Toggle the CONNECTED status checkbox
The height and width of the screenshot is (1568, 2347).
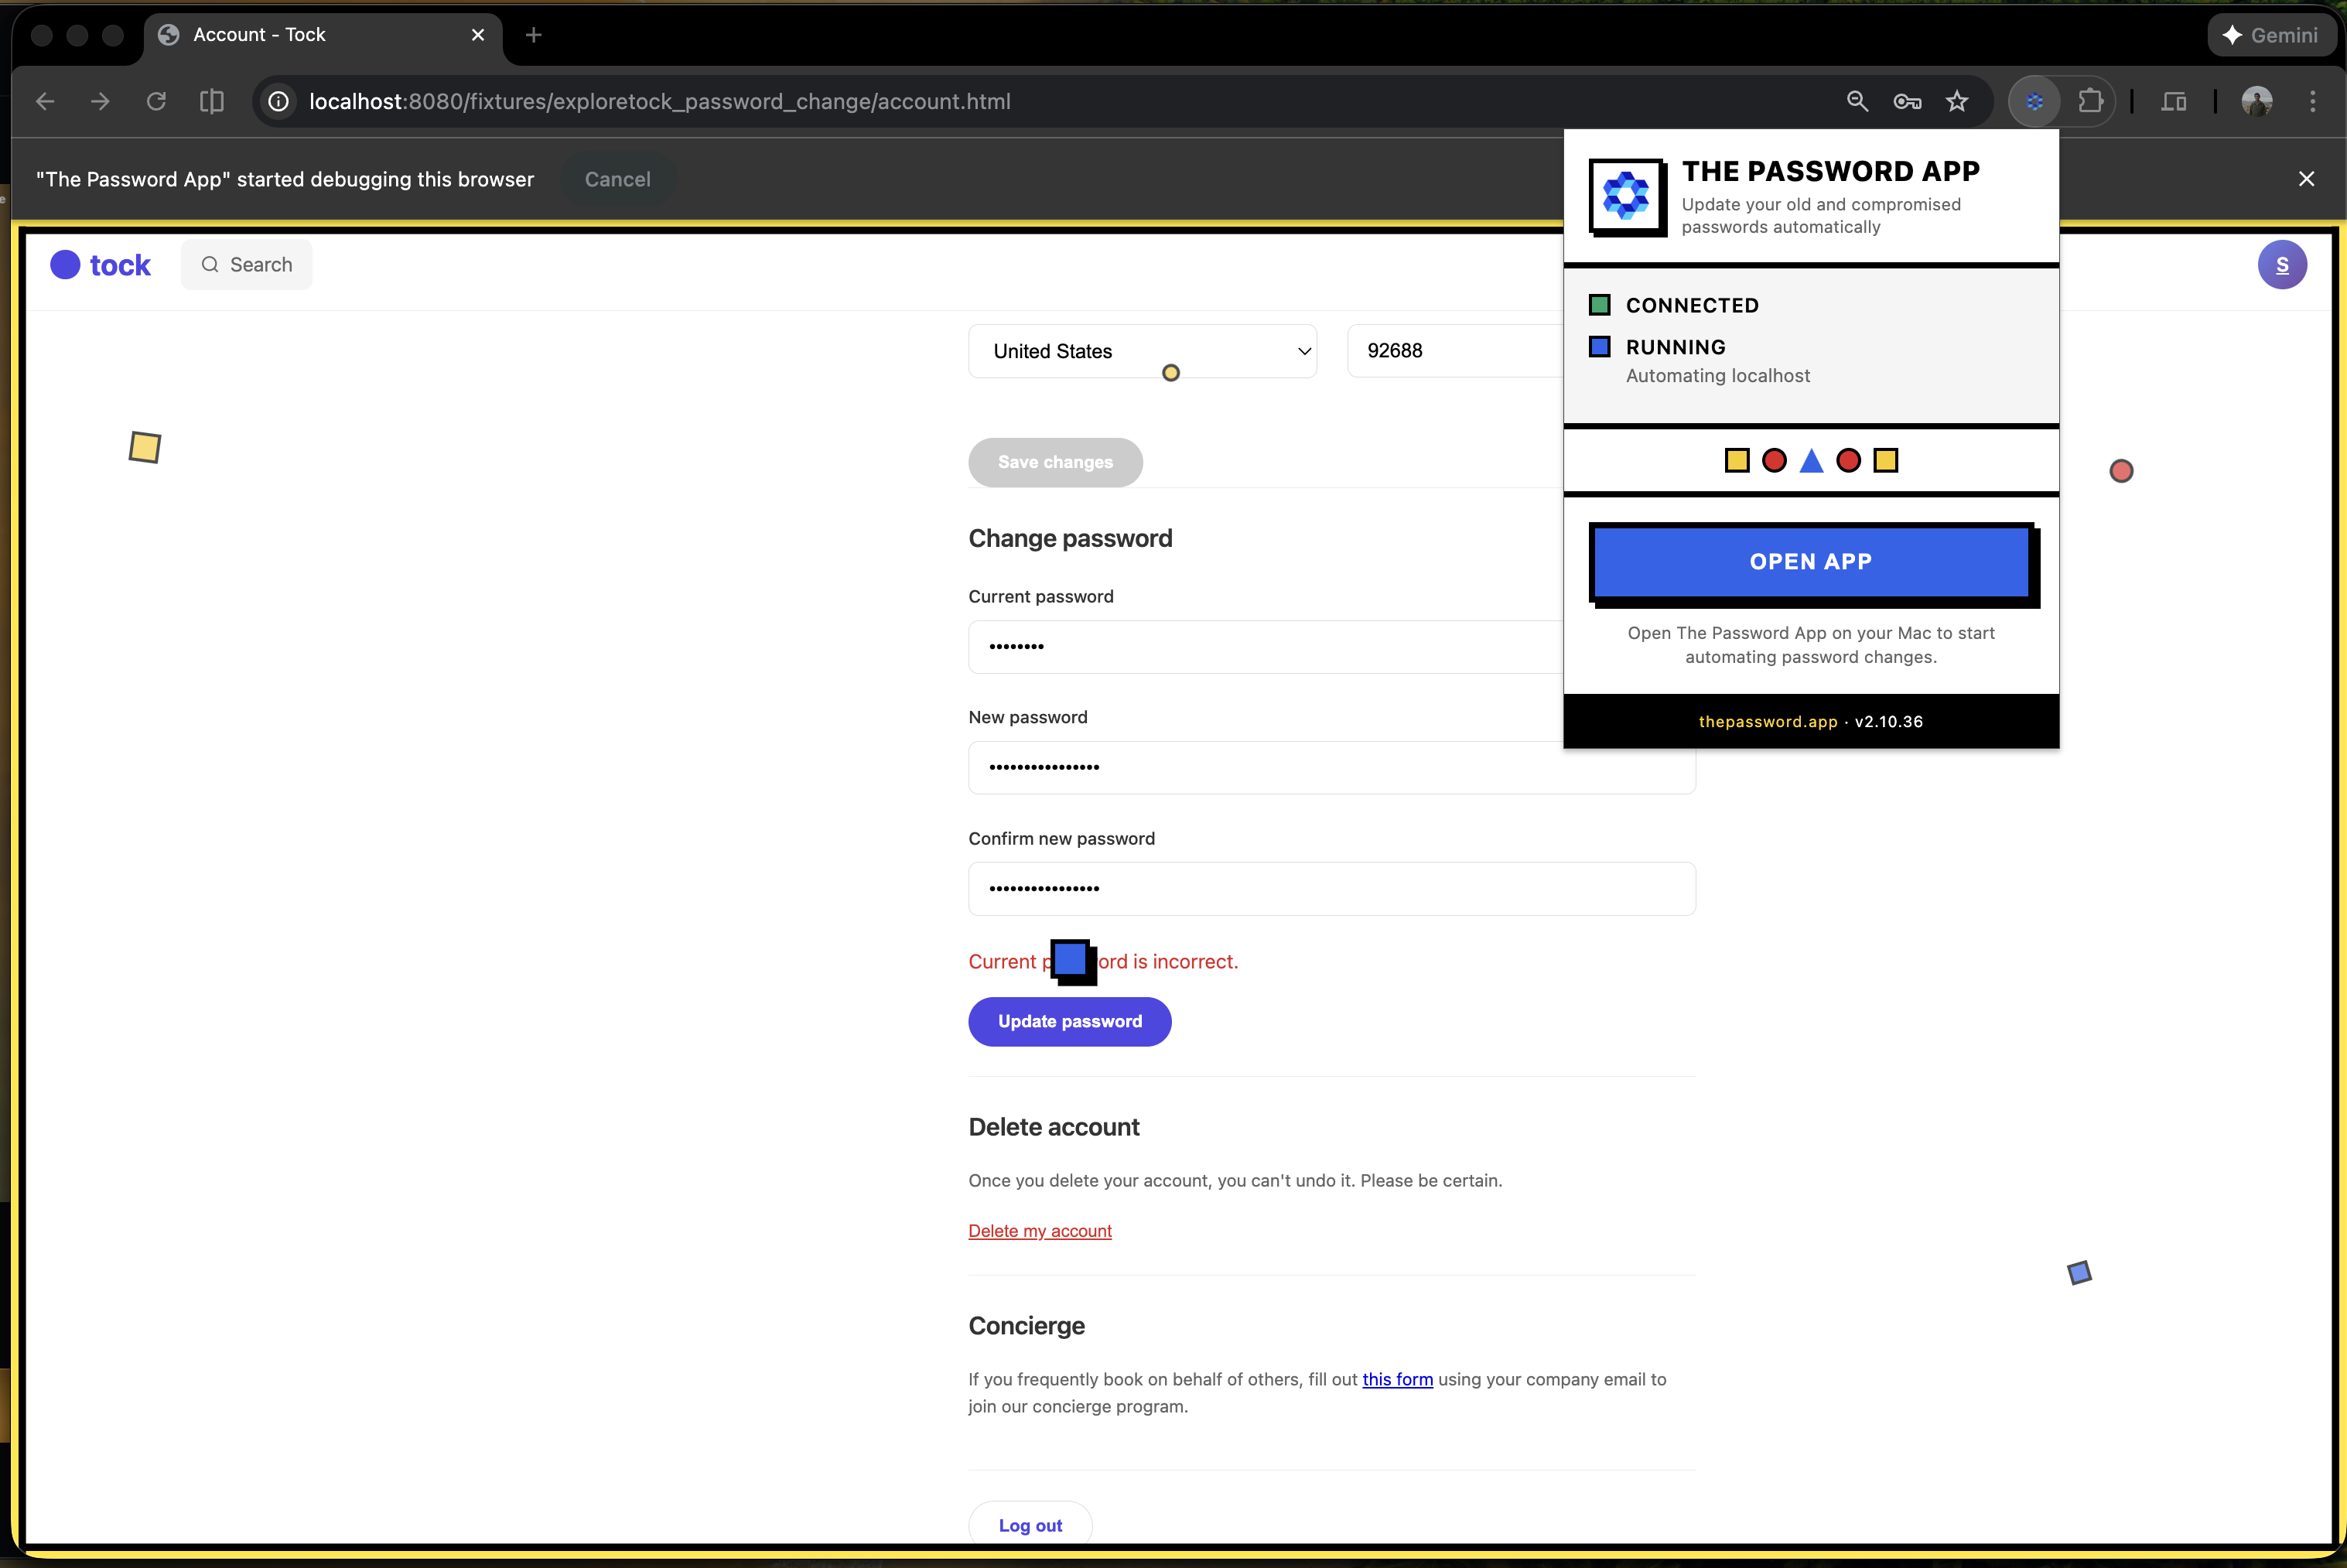pyautogui.click(x=1599, y=304)
